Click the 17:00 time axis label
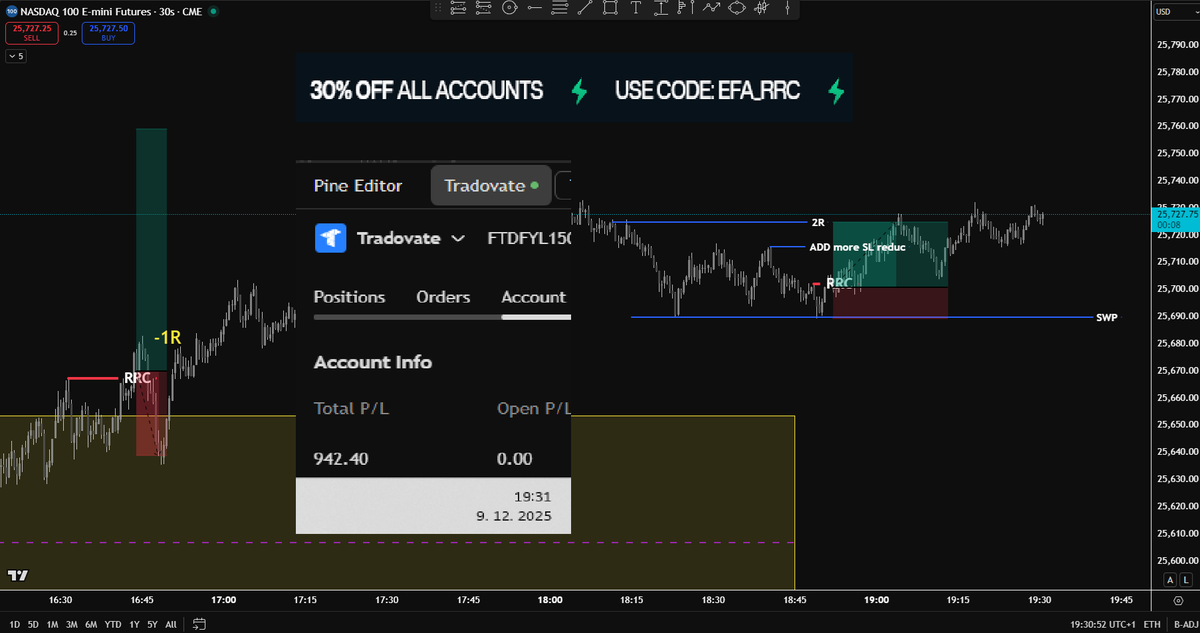 tap(224, 600)
